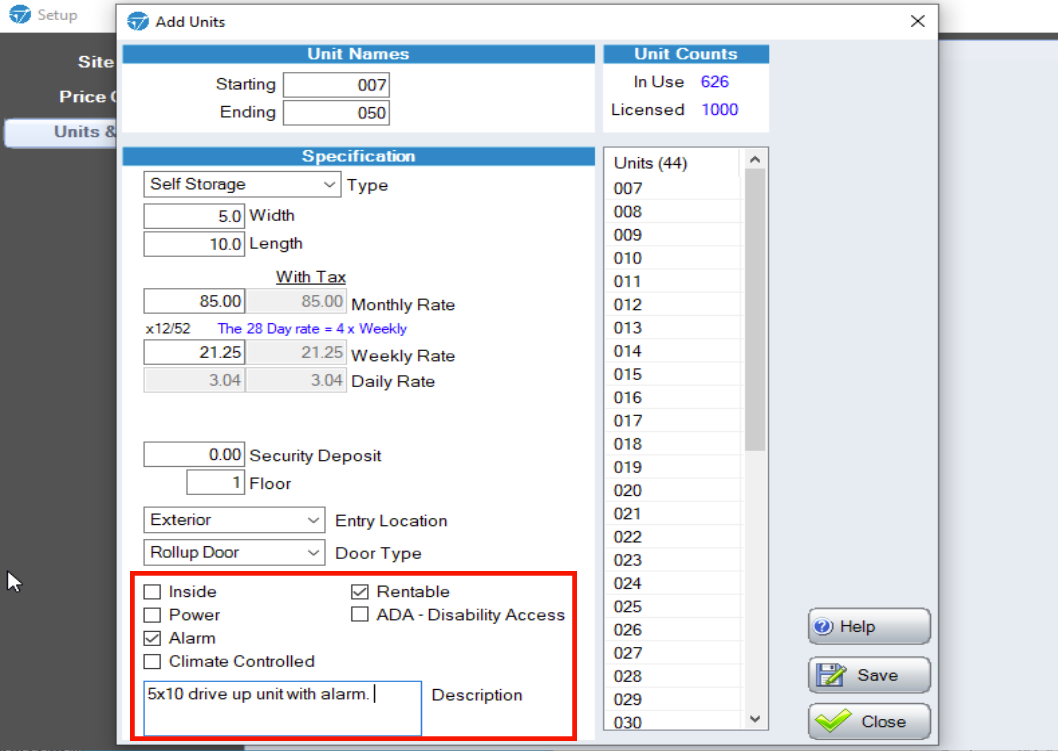Click the Length input field
This screenshot has width=1058, height=751.
pos(194,244)
